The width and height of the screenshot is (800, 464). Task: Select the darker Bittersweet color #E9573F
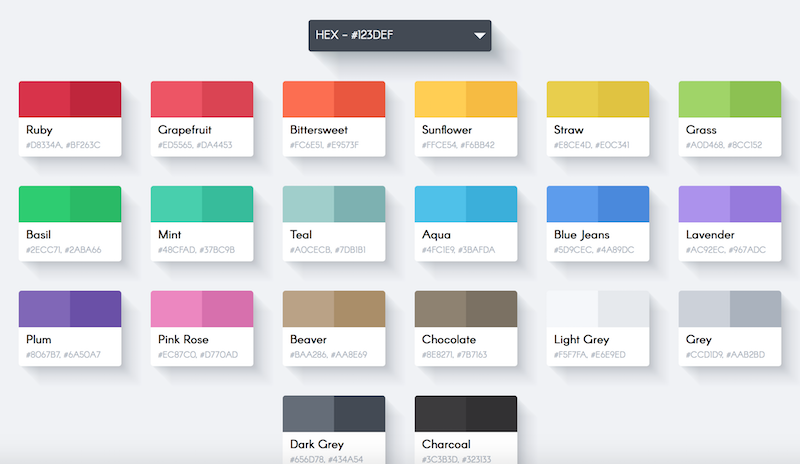(360, 99)
